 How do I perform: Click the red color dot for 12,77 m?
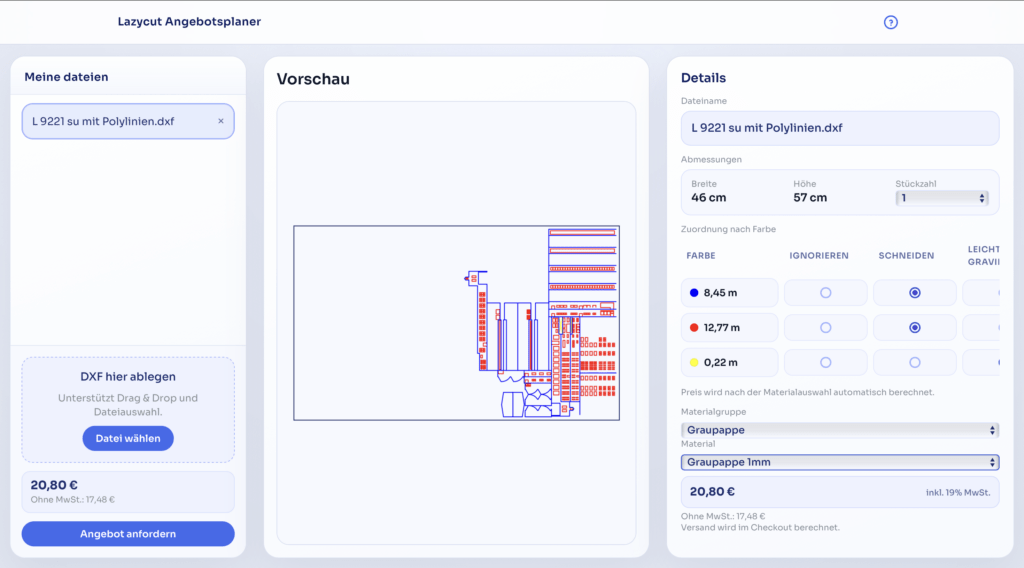click(694, 328)
